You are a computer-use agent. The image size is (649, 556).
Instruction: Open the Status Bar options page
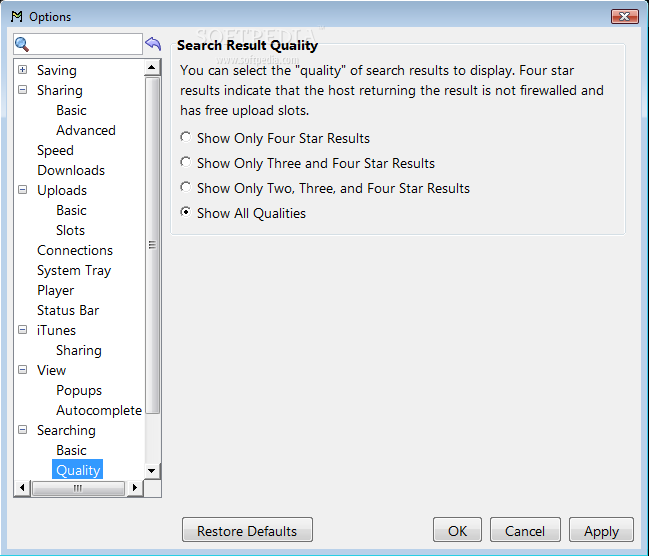point(68,310)
